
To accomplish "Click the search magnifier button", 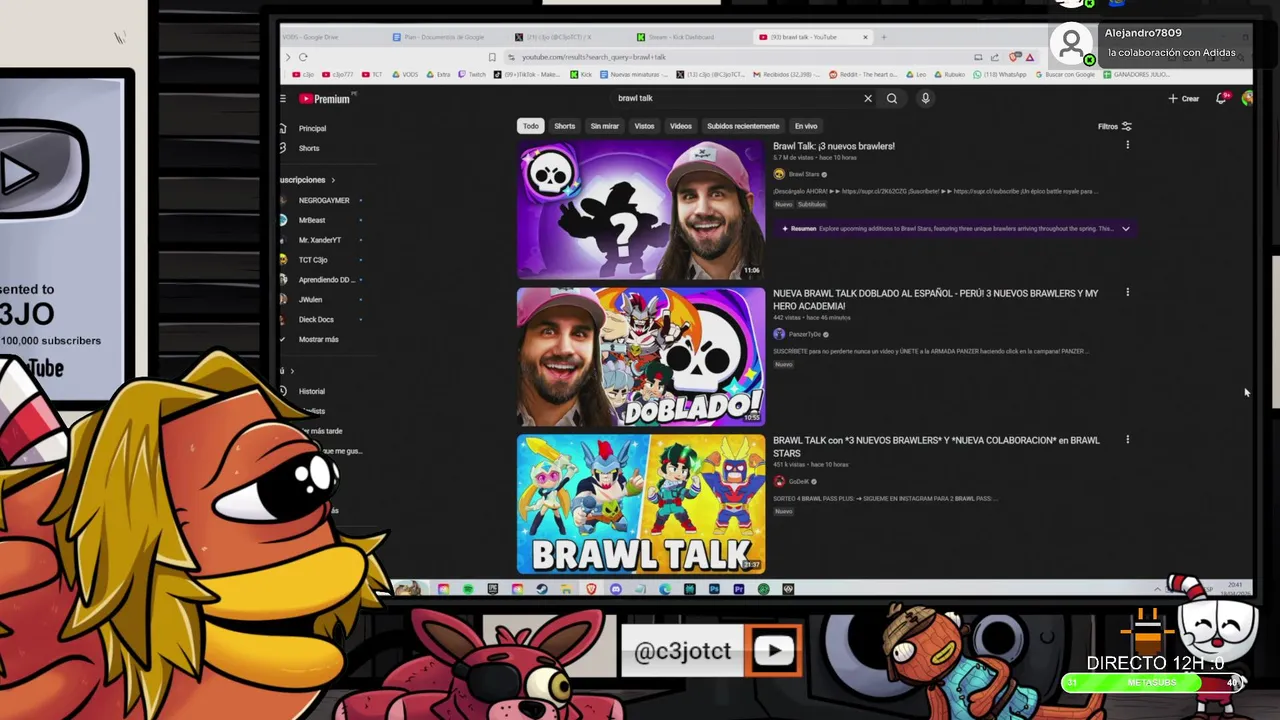I will 892,98.
